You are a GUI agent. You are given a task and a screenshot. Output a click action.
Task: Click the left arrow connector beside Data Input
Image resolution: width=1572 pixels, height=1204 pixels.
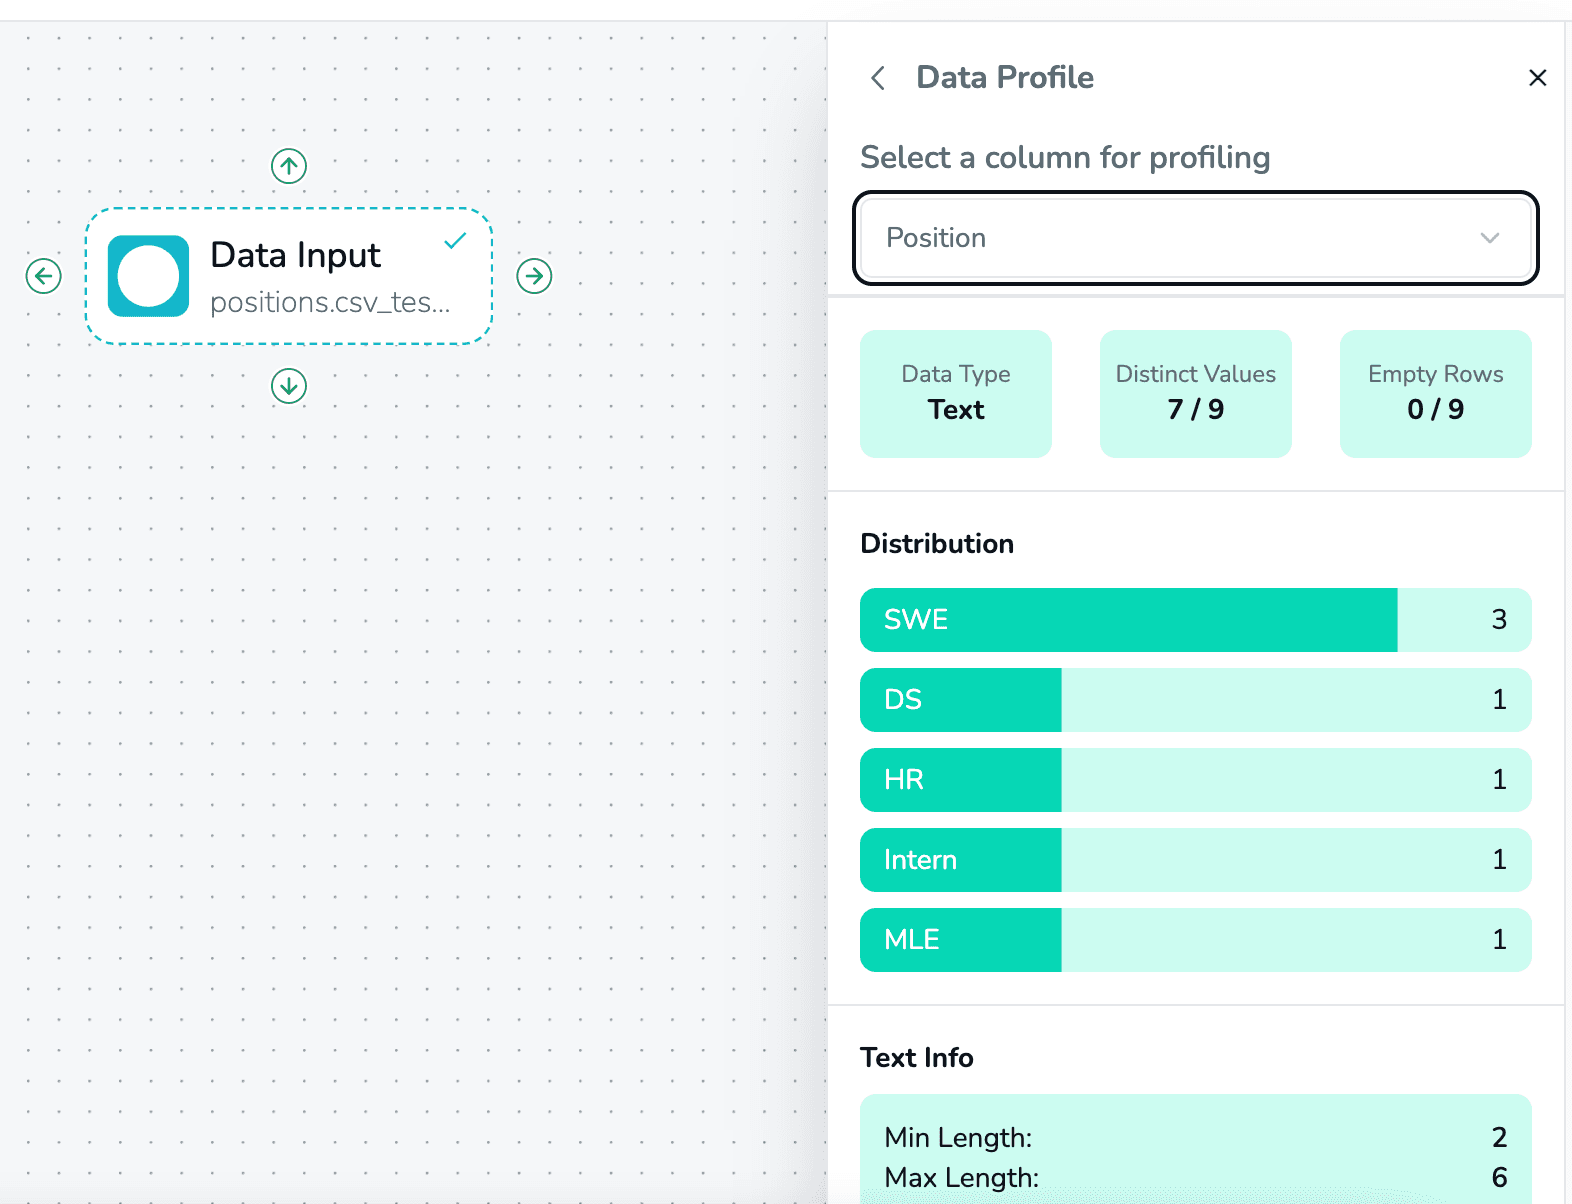[x=43, y=276]
